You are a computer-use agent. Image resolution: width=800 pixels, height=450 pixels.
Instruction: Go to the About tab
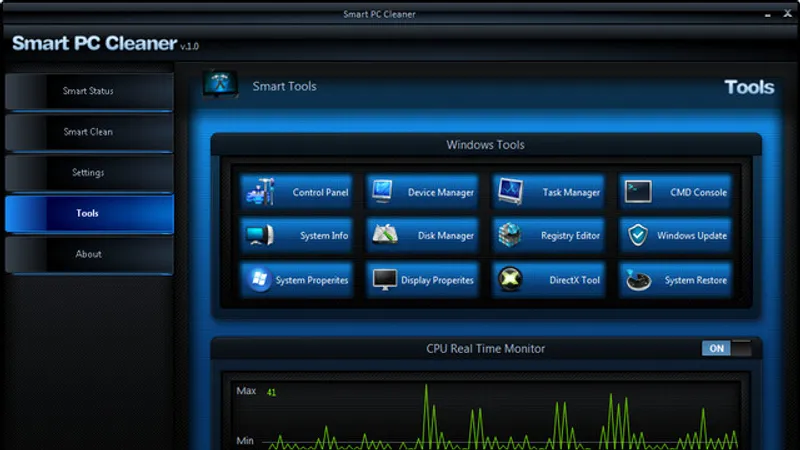pyautogui.click(x=89, y=254)
